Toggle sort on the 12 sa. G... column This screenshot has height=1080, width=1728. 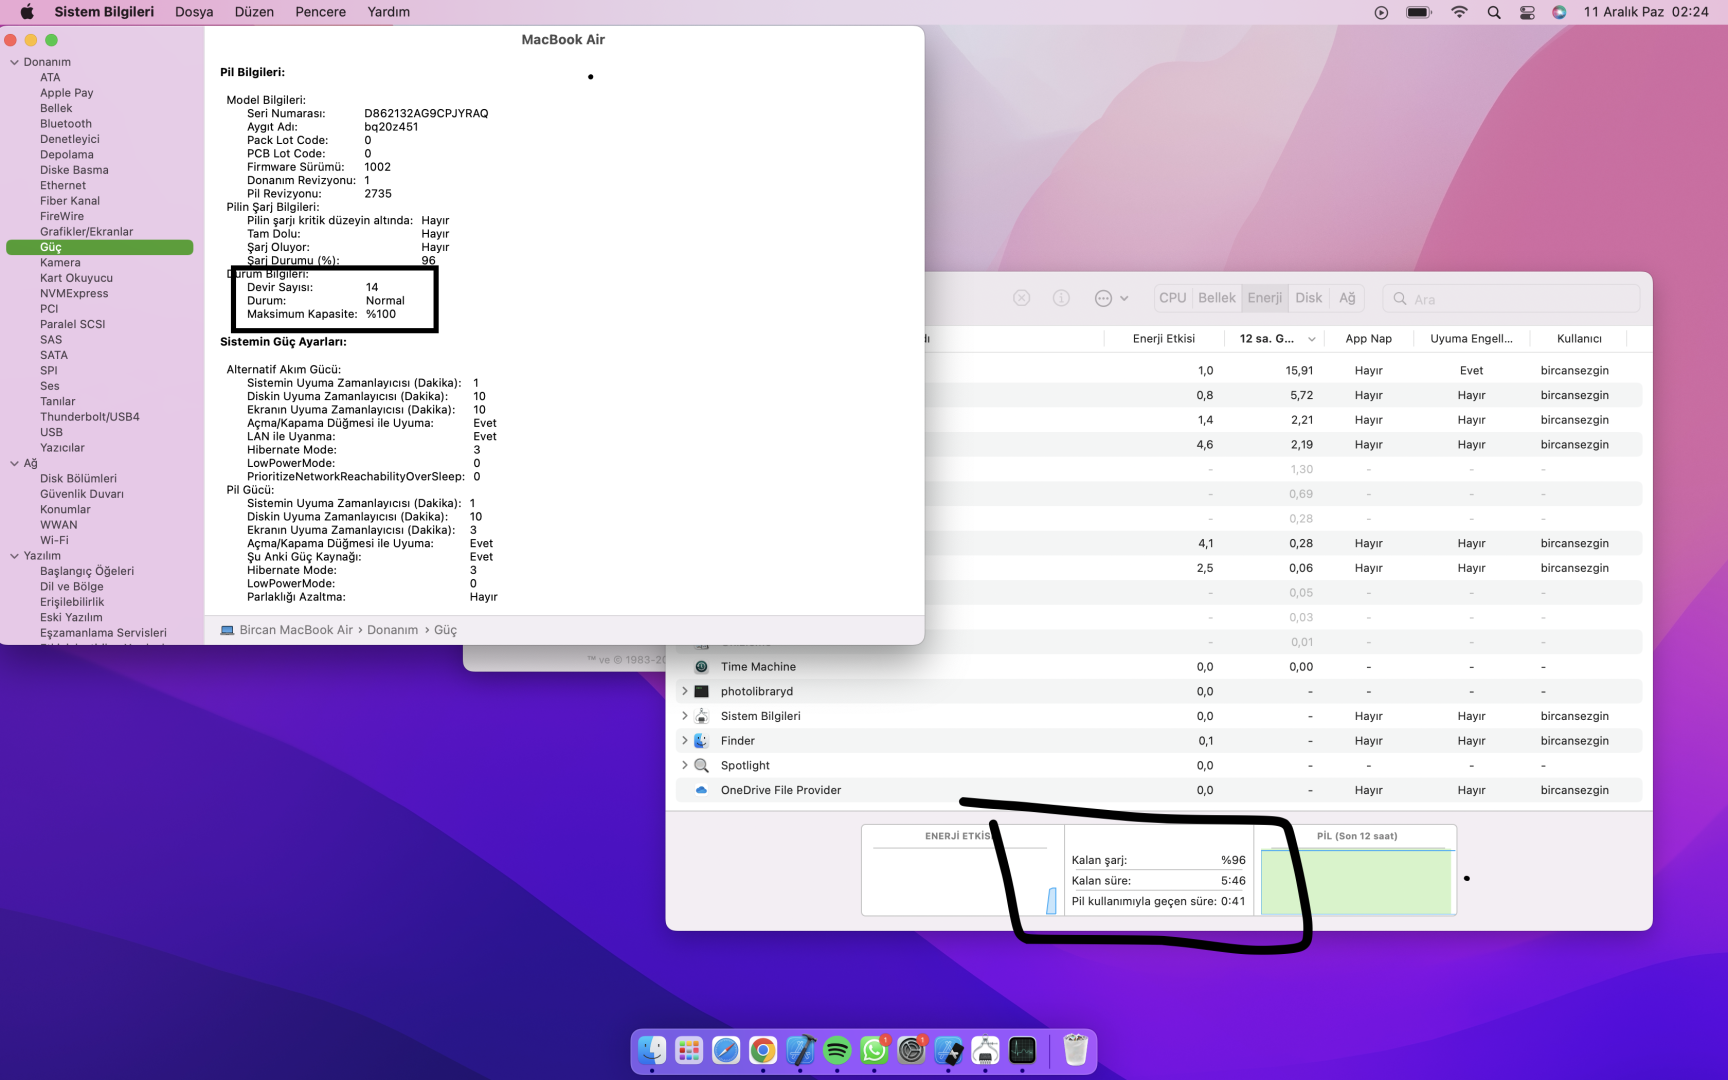click(x=1277, y=339)
